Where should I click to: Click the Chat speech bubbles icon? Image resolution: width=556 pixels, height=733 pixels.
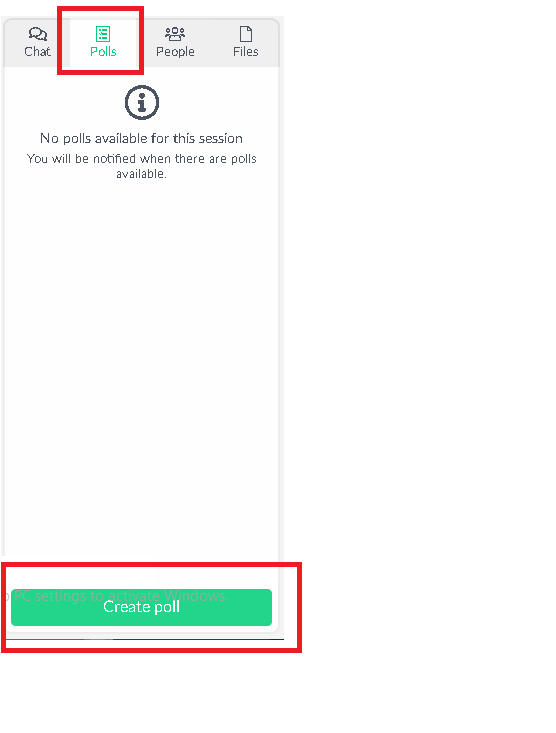coord(37,34)
